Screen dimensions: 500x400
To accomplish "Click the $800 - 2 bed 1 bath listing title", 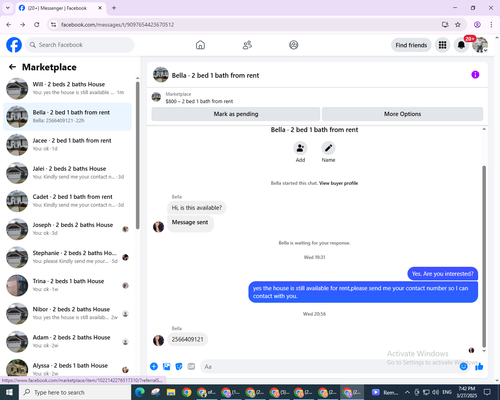I will click(x=199, y=101).
